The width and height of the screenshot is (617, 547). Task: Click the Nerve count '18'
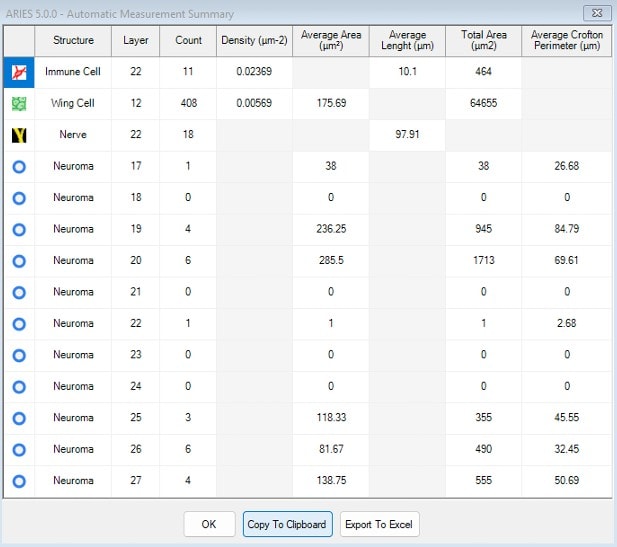(x=188, y=135)
